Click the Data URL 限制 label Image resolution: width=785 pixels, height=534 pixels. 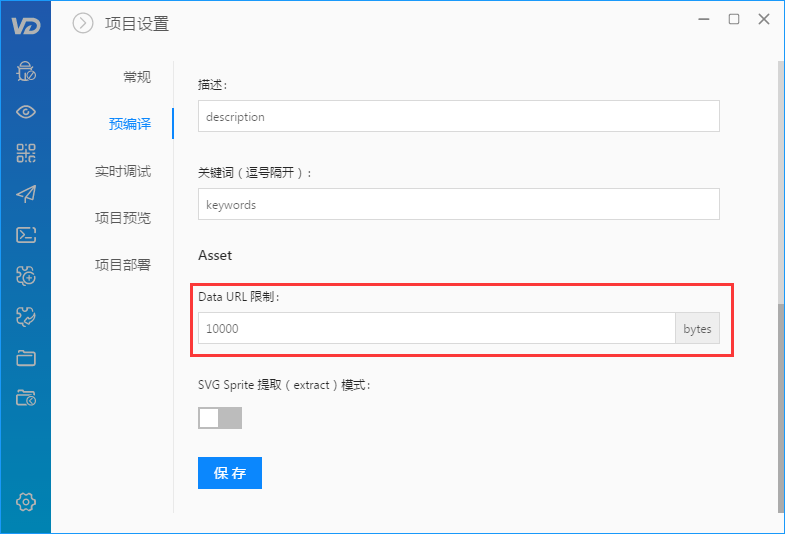tap(238, 297)
